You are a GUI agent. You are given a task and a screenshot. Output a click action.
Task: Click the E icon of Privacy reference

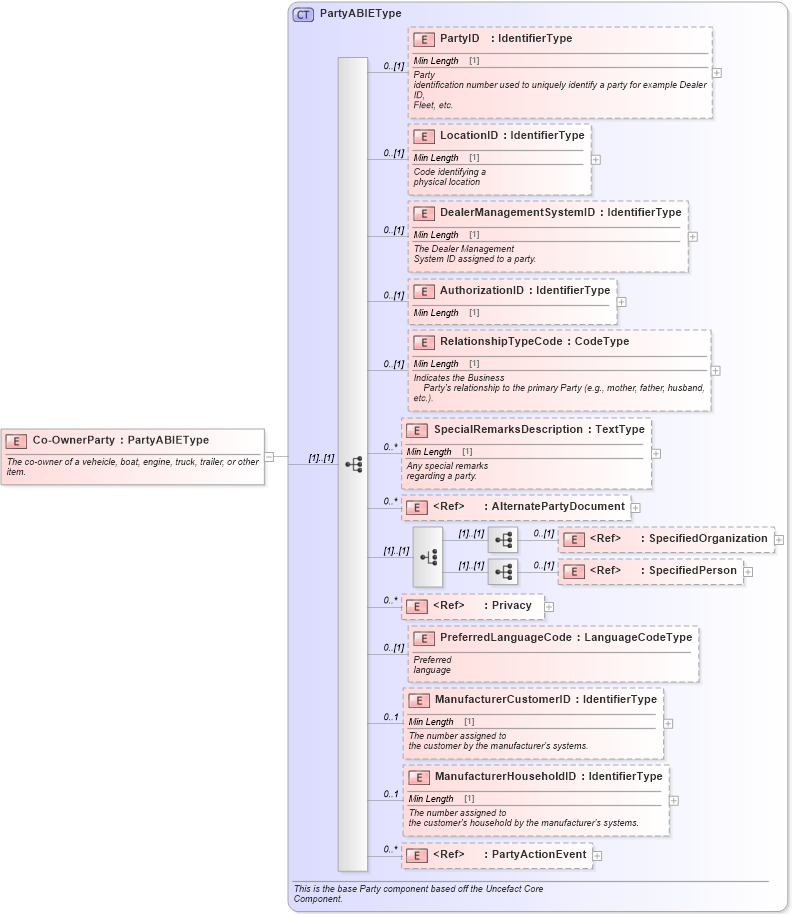417,607
